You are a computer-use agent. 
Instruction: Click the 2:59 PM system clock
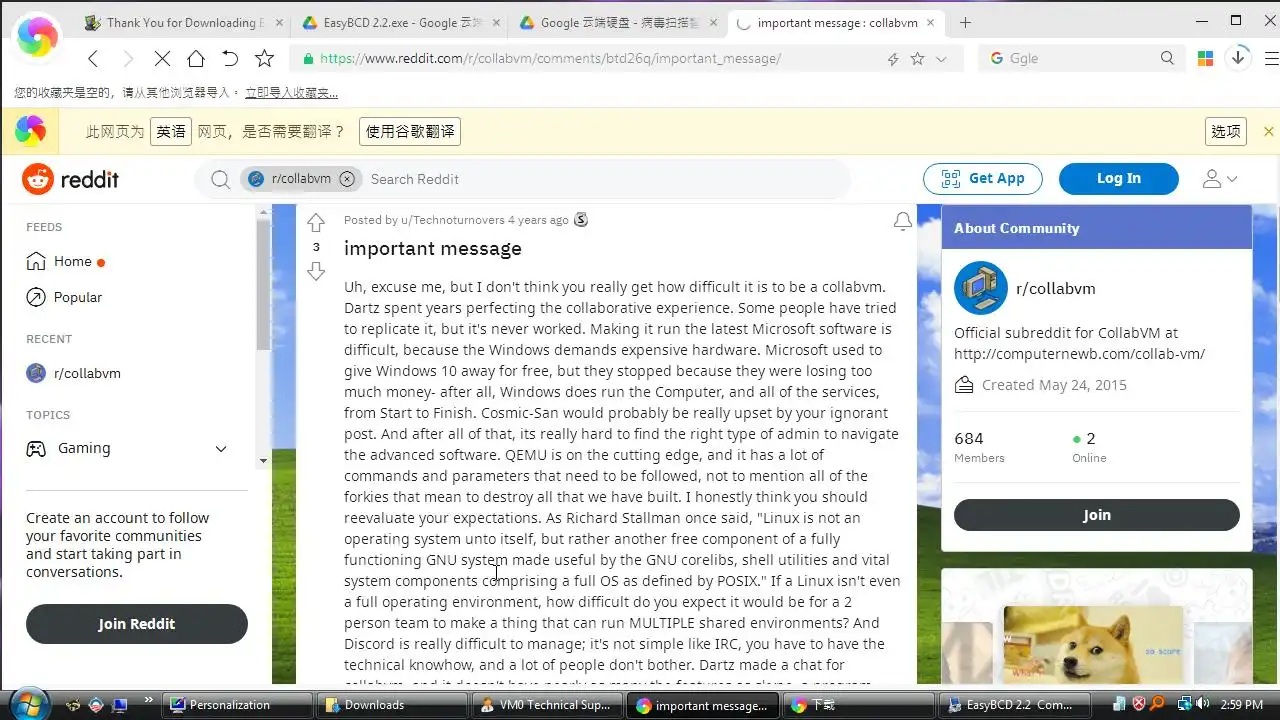(1241, 704)
